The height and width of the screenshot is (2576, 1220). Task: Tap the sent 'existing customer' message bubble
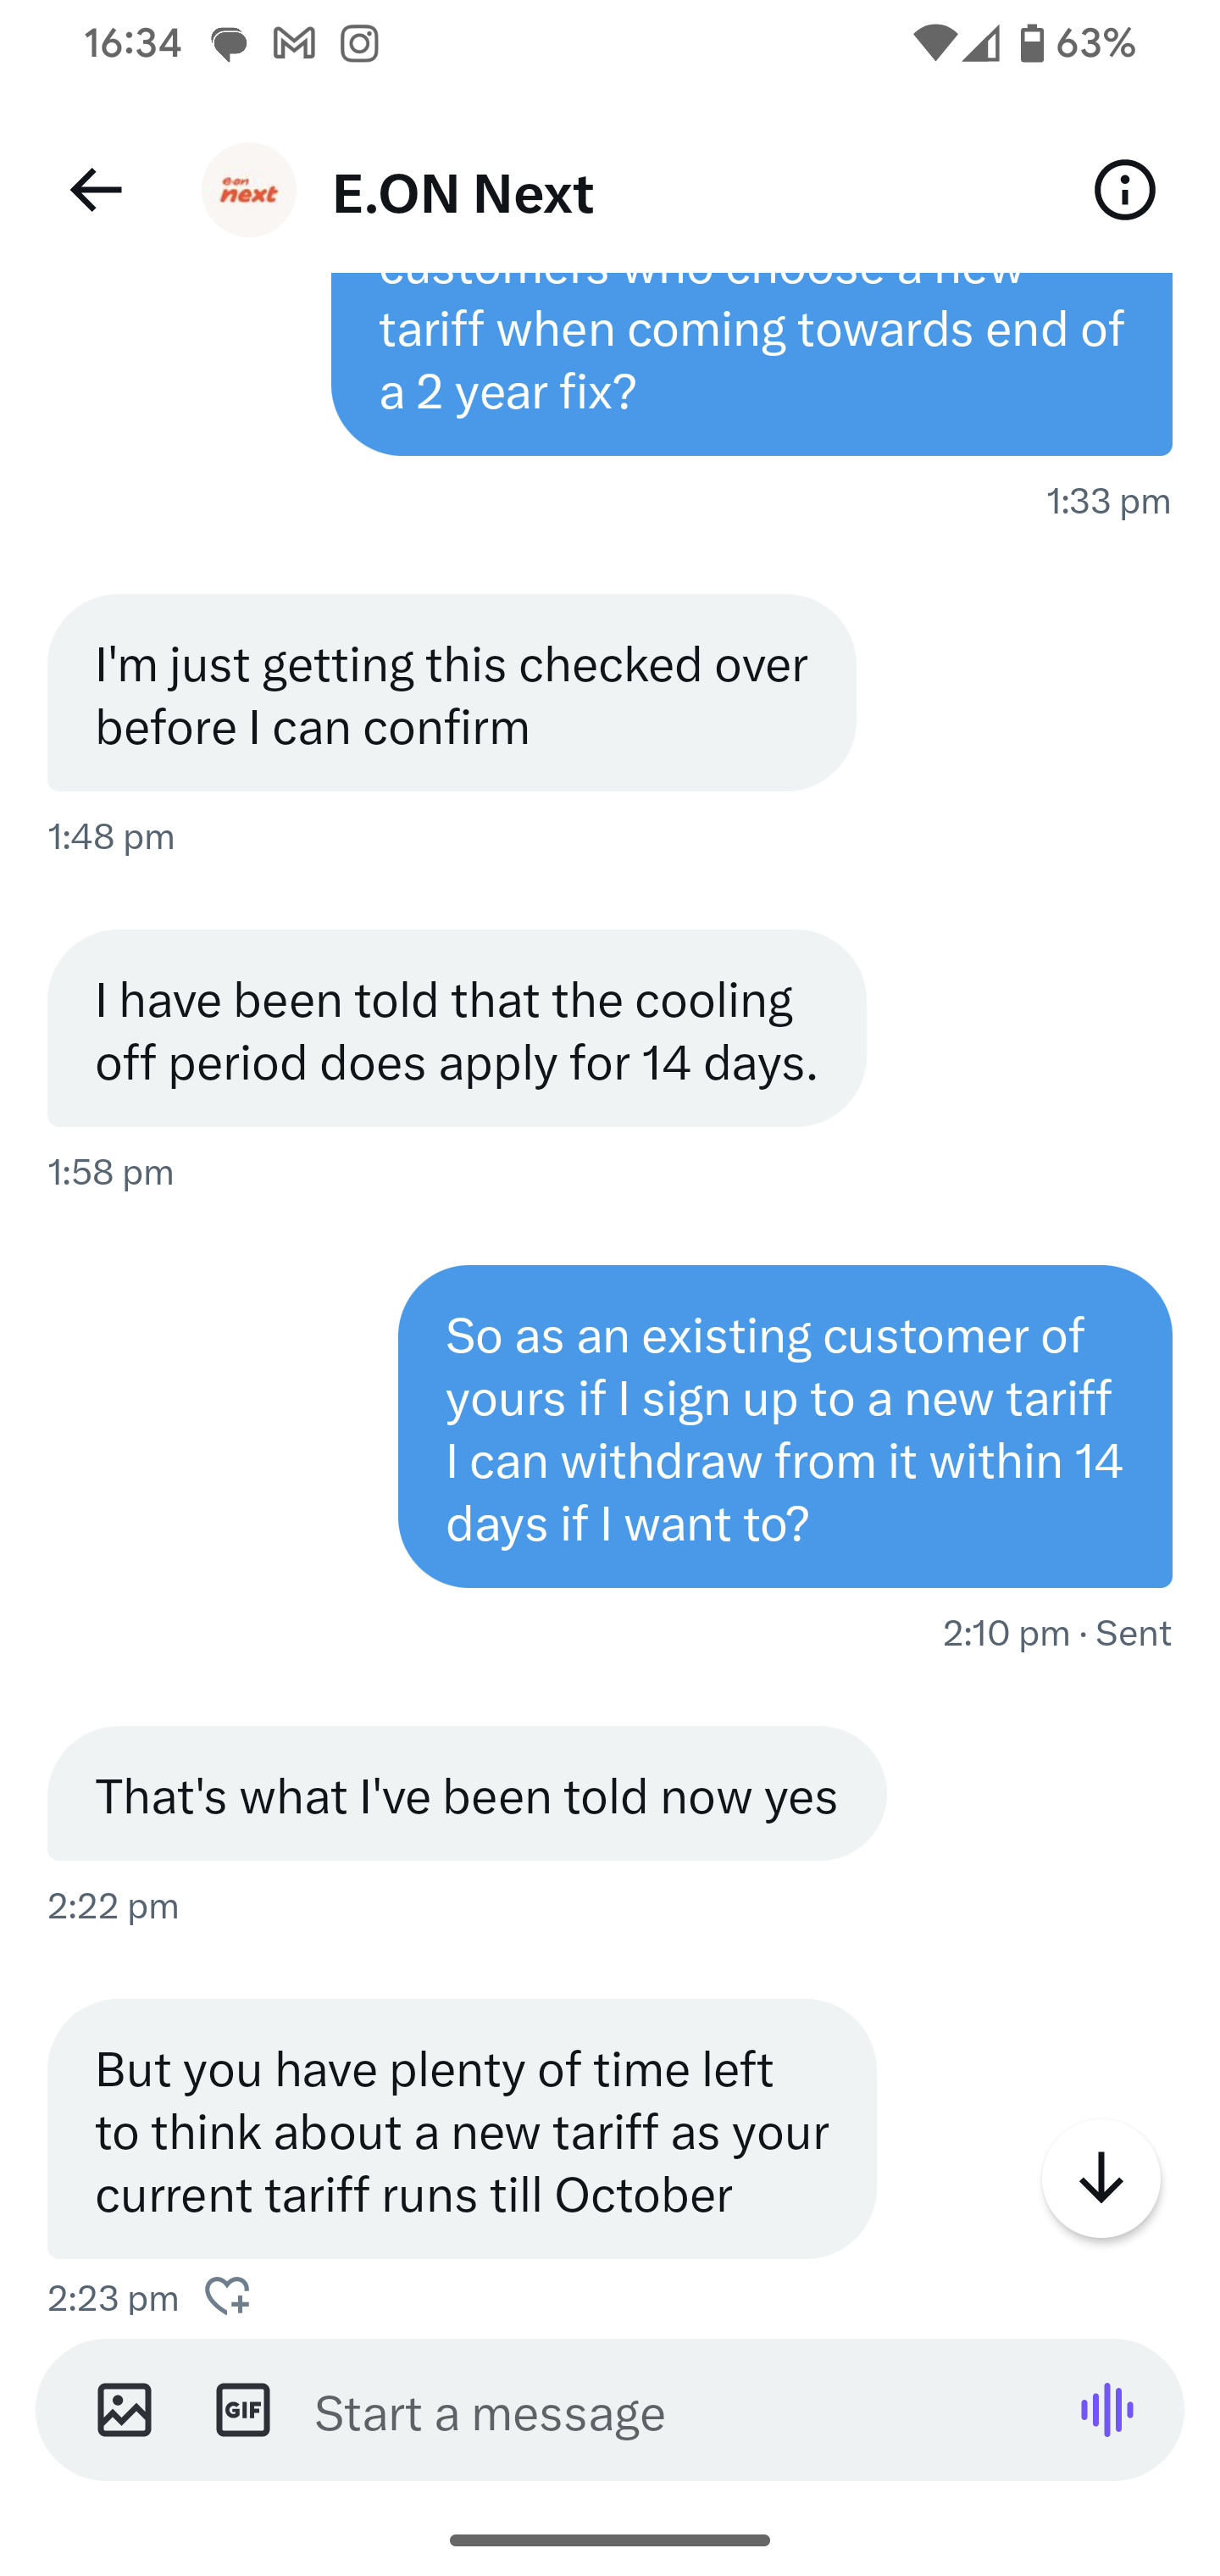pos(784,1427)
